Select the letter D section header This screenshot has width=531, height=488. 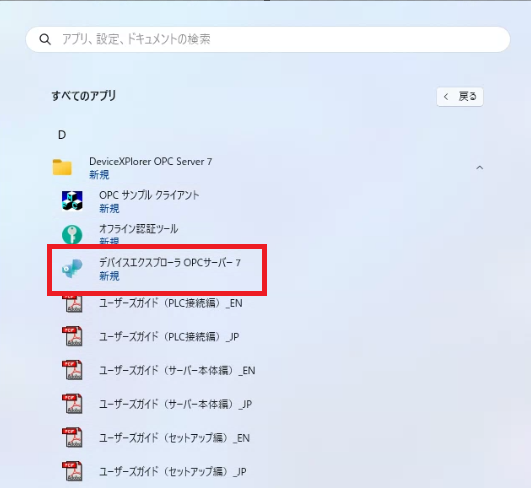[x=62, y=135]
